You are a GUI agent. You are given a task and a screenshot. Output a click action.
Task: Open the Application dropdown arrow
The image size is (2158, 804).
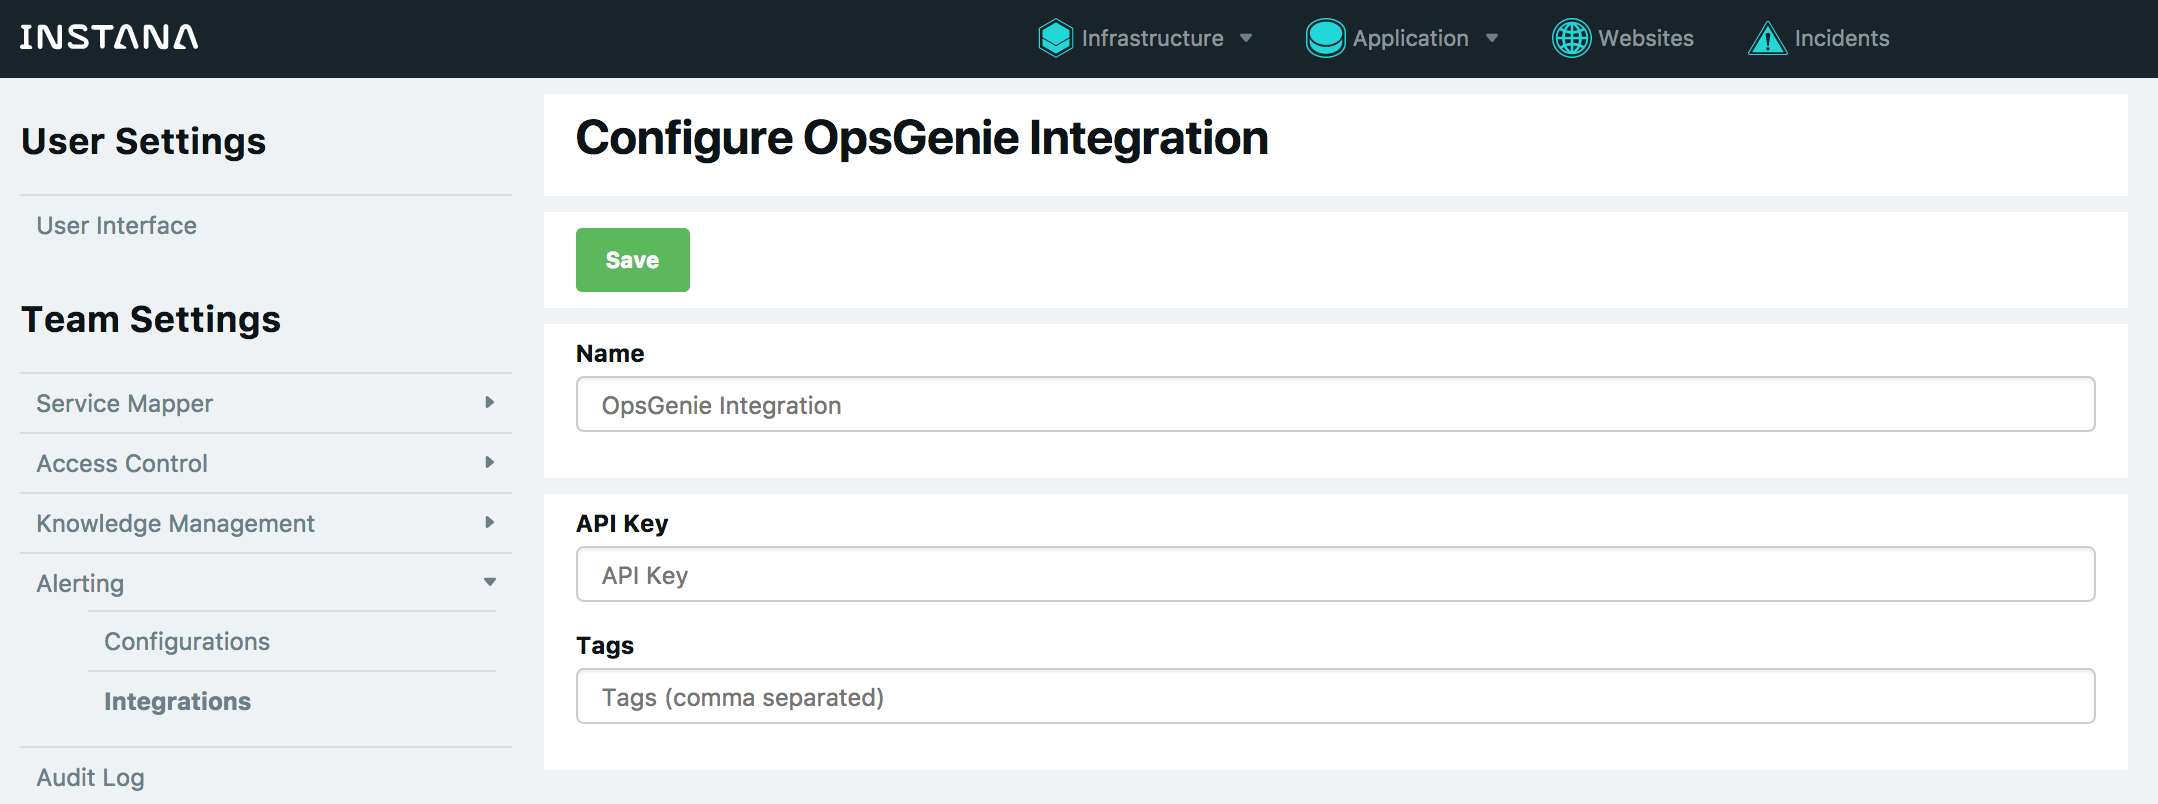(1492, 38)
